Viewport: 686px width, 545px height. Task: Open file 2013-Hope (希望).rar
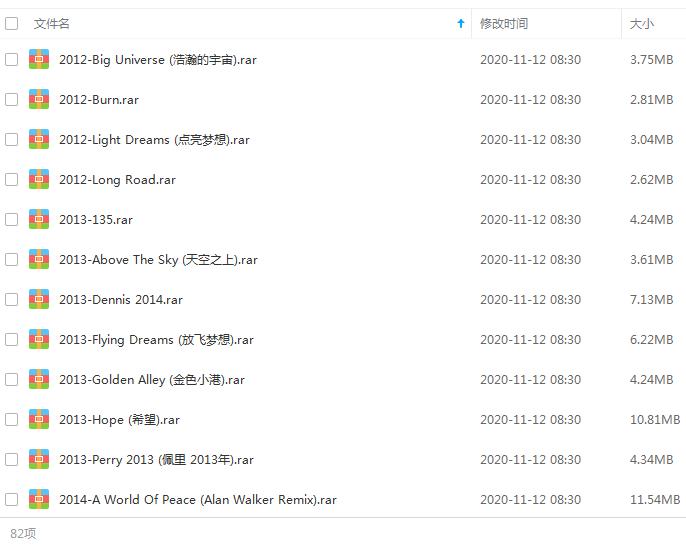coord(119,420)
